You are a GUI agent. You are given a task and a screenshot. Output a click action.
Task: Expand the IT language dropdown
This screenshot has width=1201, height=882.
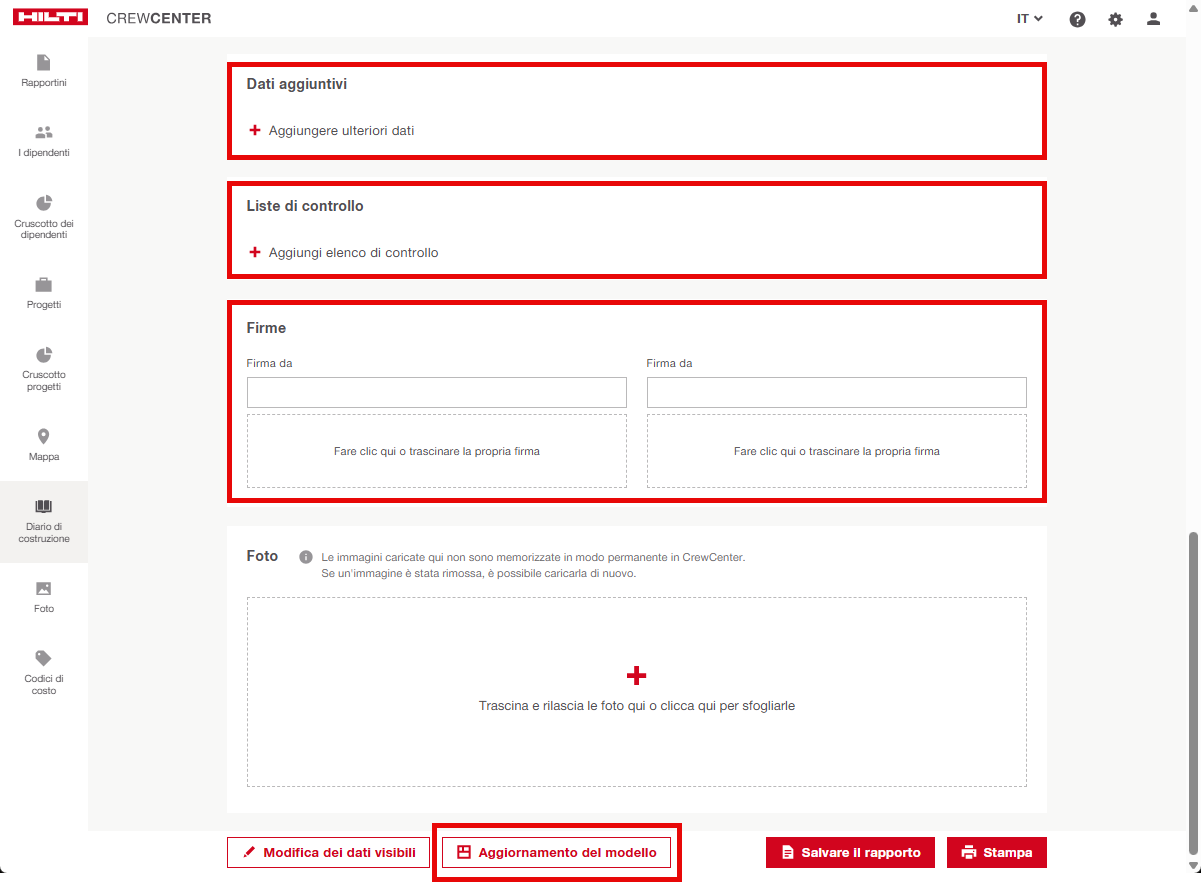1029,19
